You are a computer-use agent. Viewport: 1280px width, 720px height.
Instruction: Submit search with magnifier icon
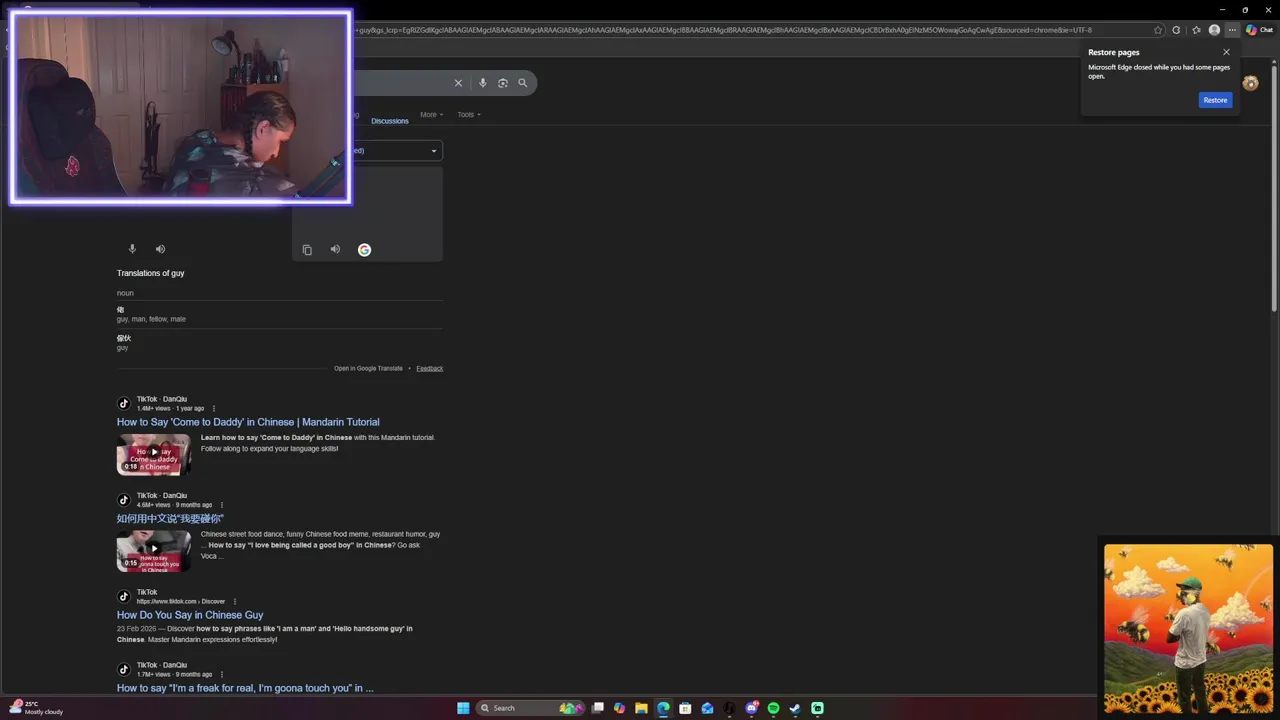[522, 83]
